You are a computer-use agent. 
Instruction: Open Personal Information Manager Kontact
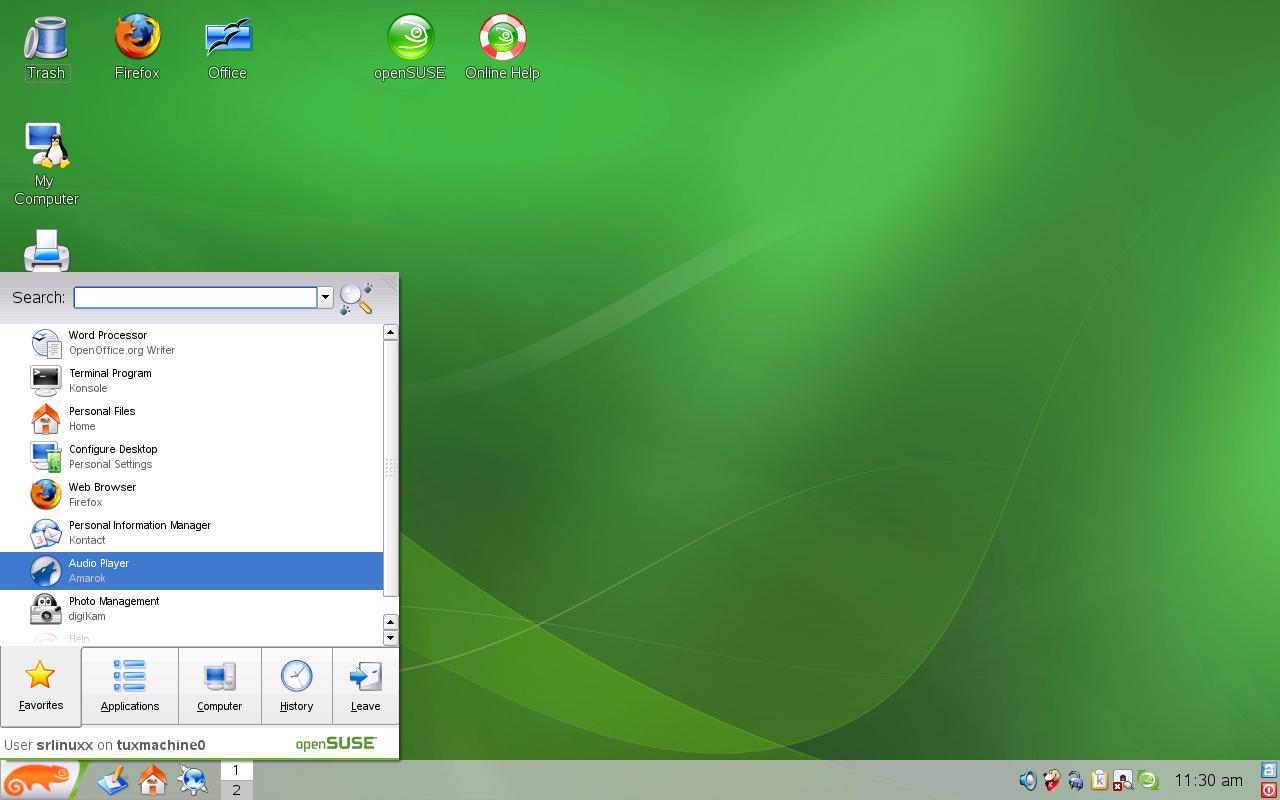click(192, 533)
